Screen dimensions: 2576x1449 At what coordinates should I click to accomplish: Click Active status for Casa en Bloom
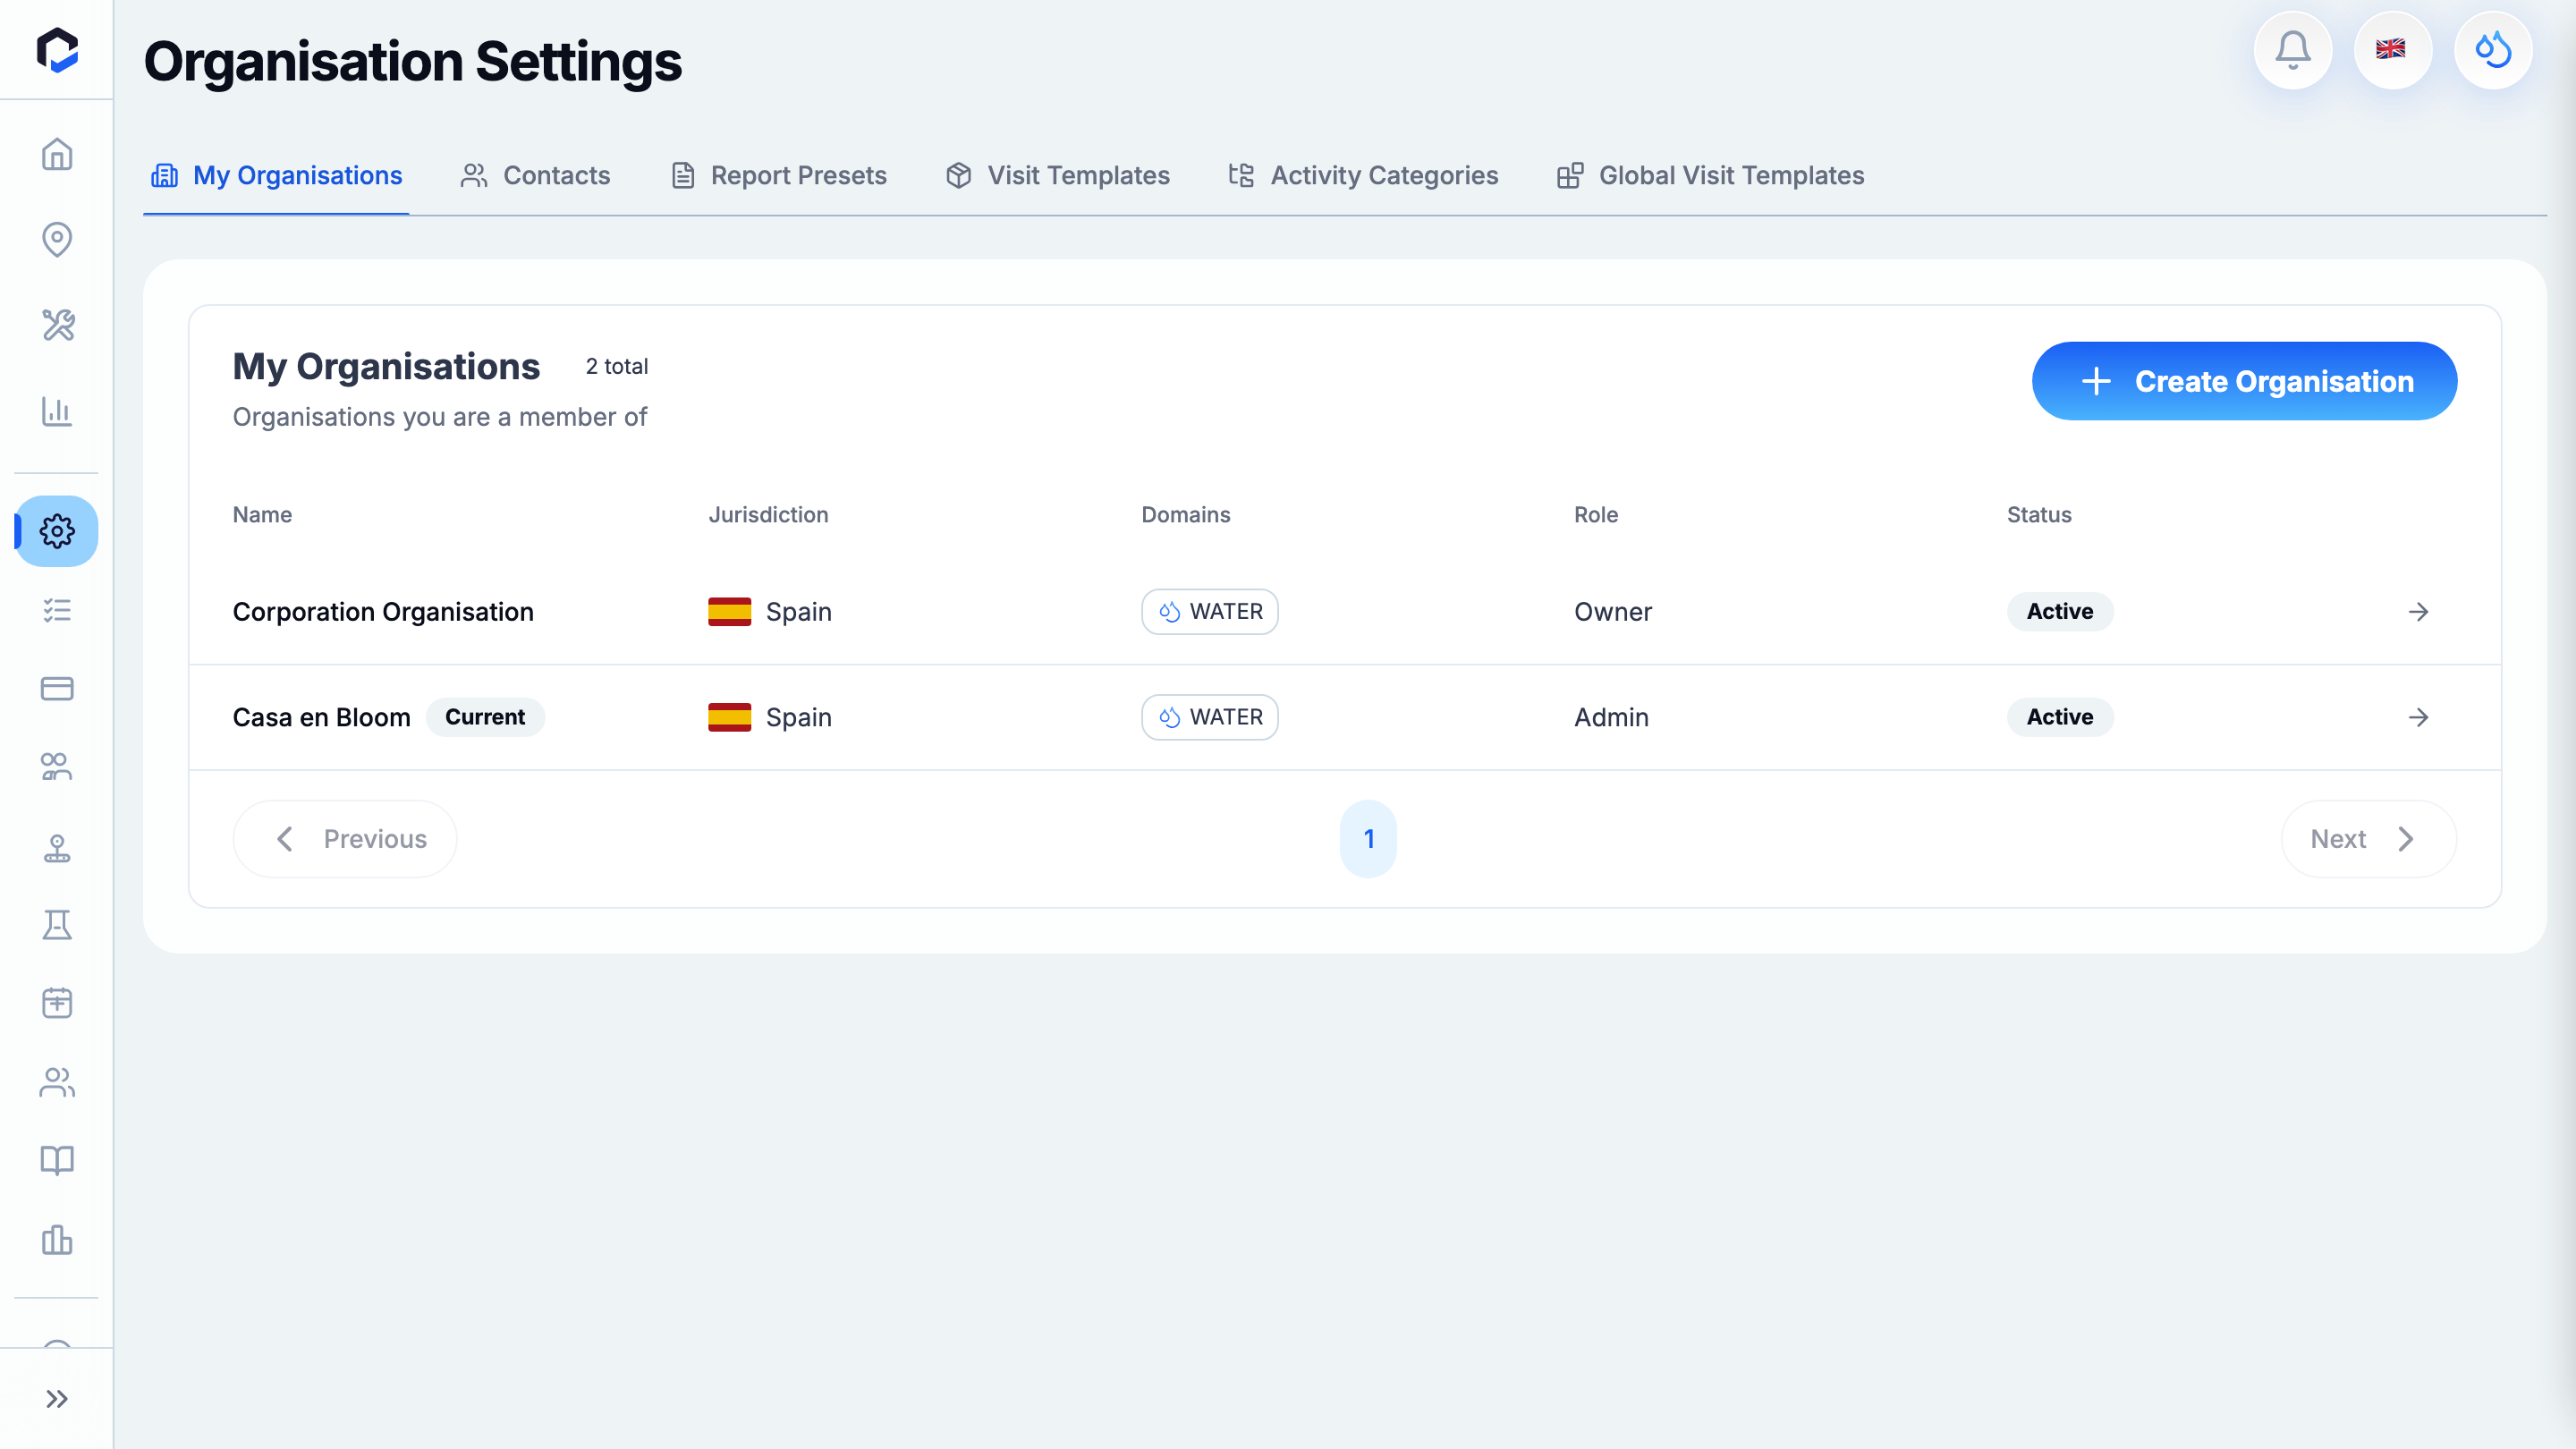[x=2060, y=717]
